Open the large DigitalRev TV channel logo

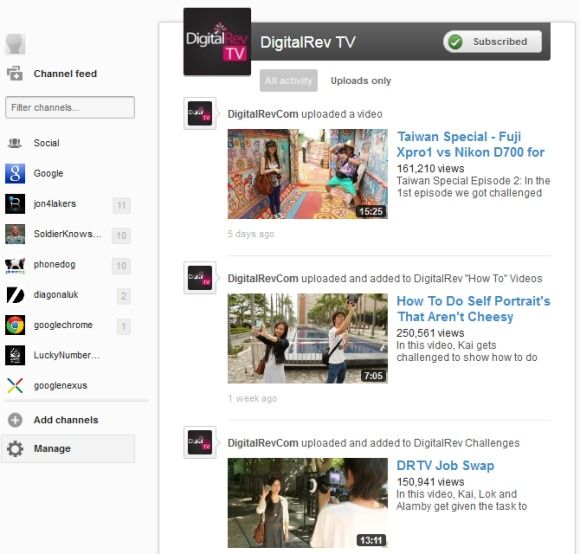tap(217, 41)
